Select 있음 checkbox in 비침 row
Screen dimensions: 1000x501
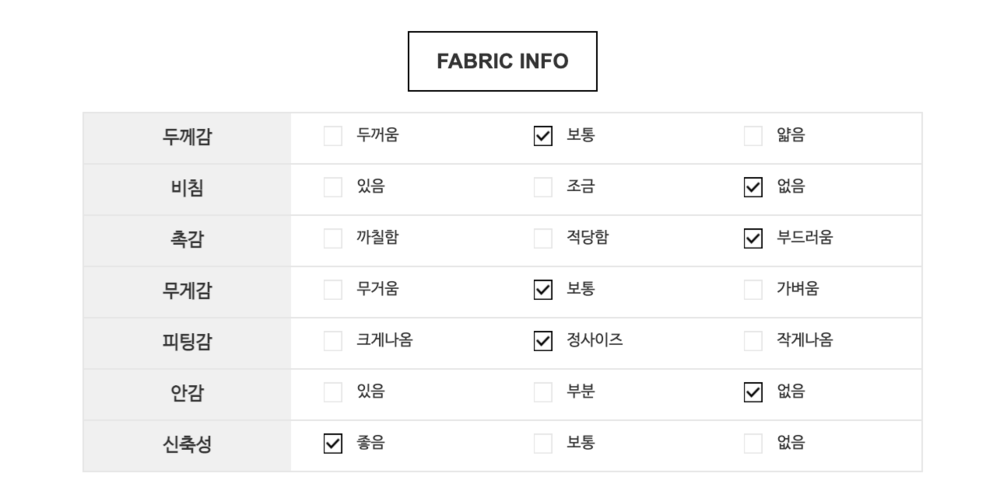pyautogui.click(x=333, y=187)
